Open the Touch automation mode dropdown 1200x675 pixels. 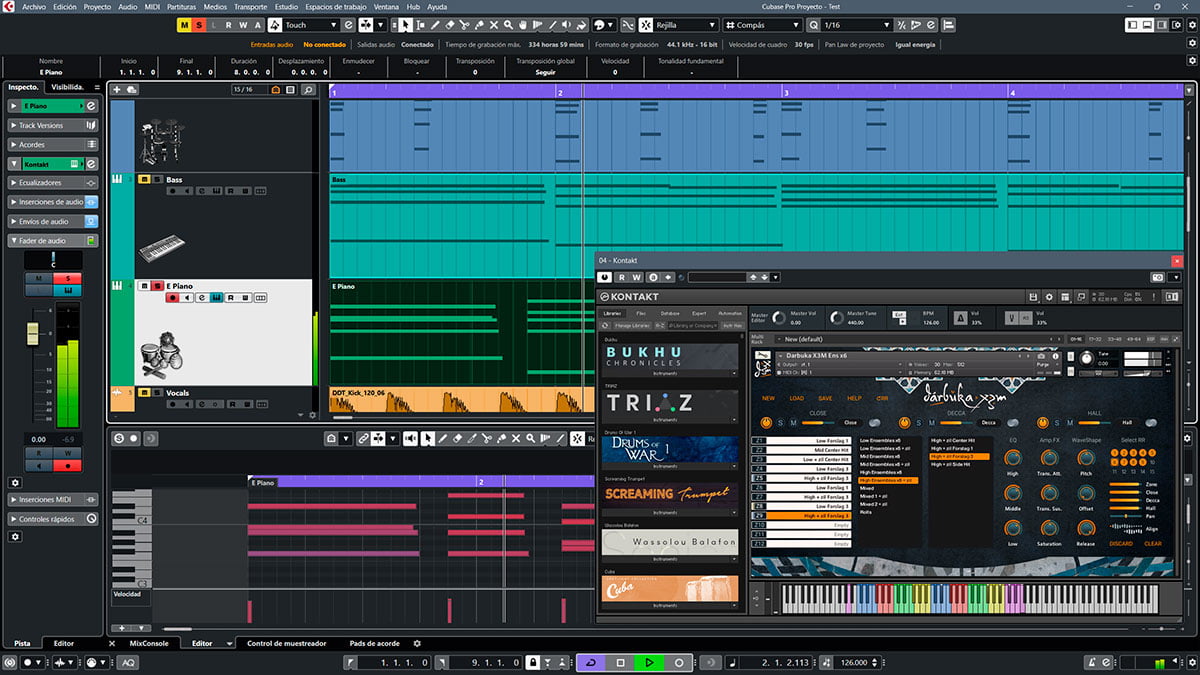[x=311, y=25]
